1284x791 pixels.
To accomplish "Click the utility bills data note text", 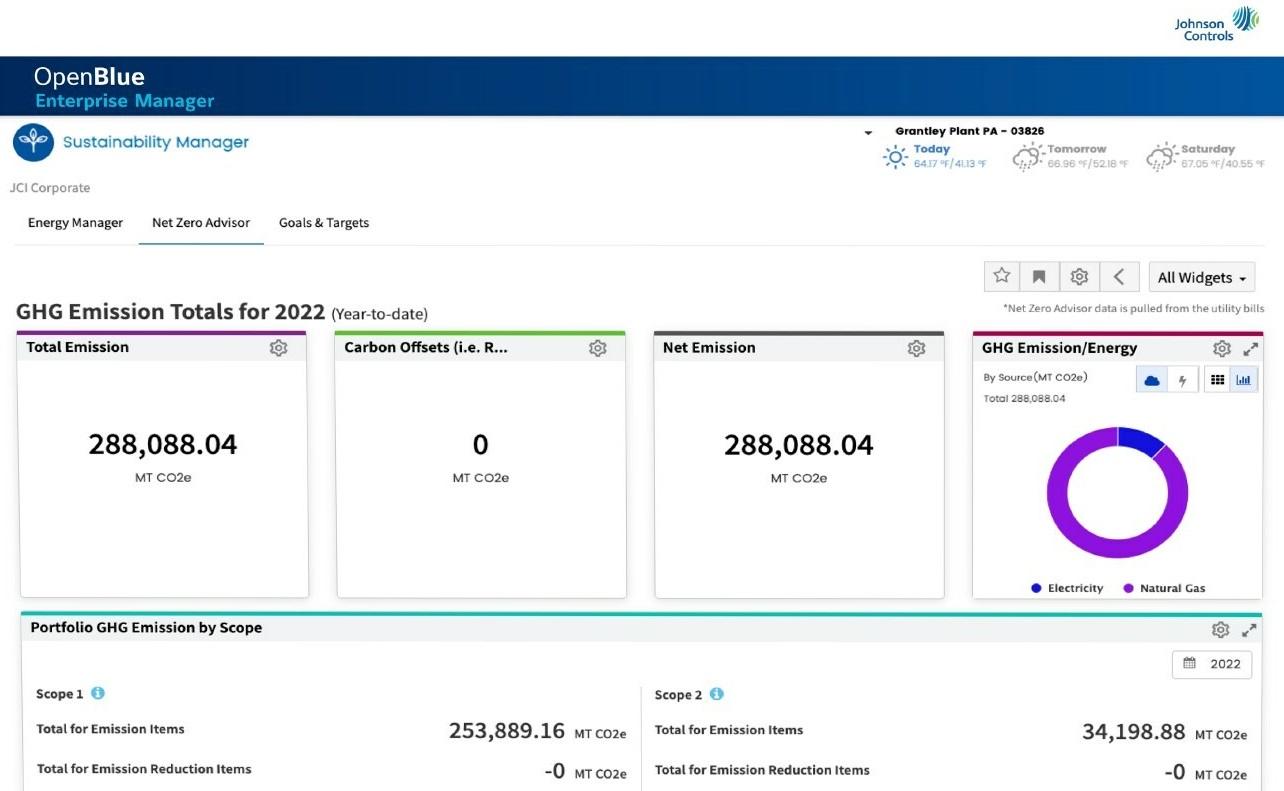I will tap(1133, 308).
